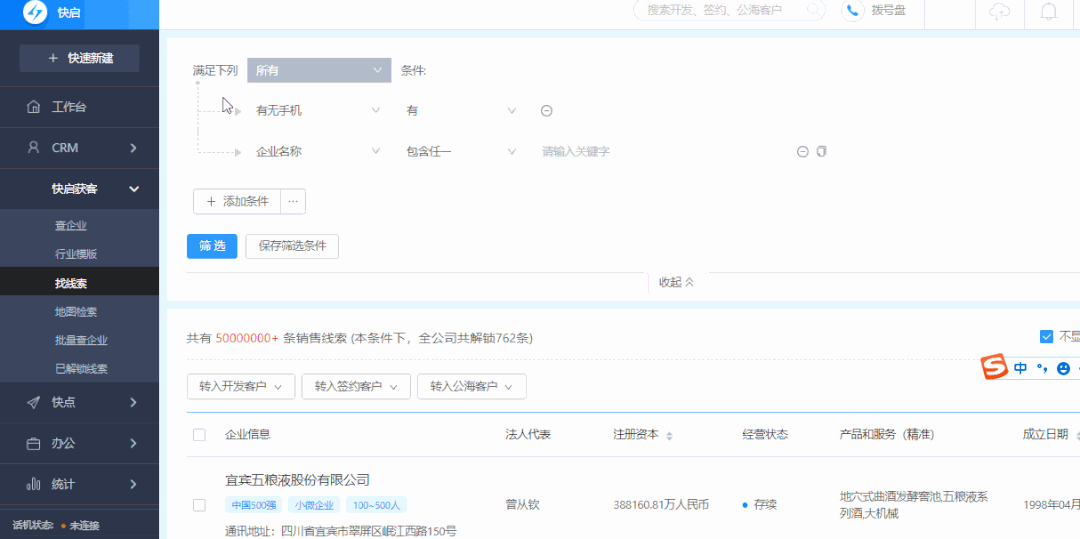Click the 小微企业 tag
Screen dimensions: 1080x539
pyautogui.click(x=314, y=505)
